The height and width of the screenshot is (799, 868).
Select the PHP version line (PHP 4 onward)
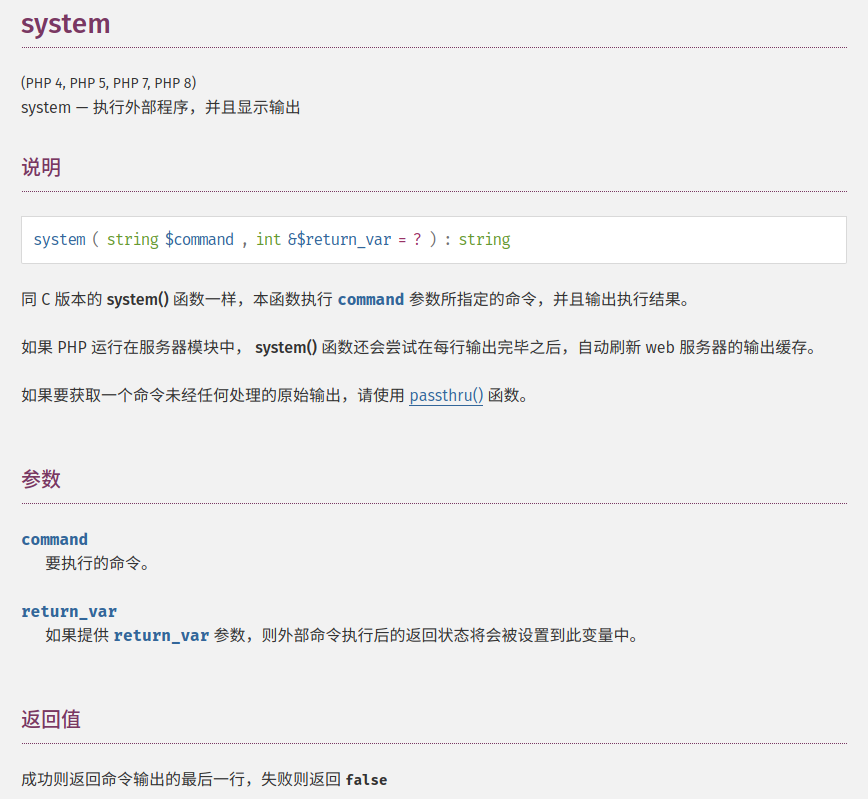point(107,83)
